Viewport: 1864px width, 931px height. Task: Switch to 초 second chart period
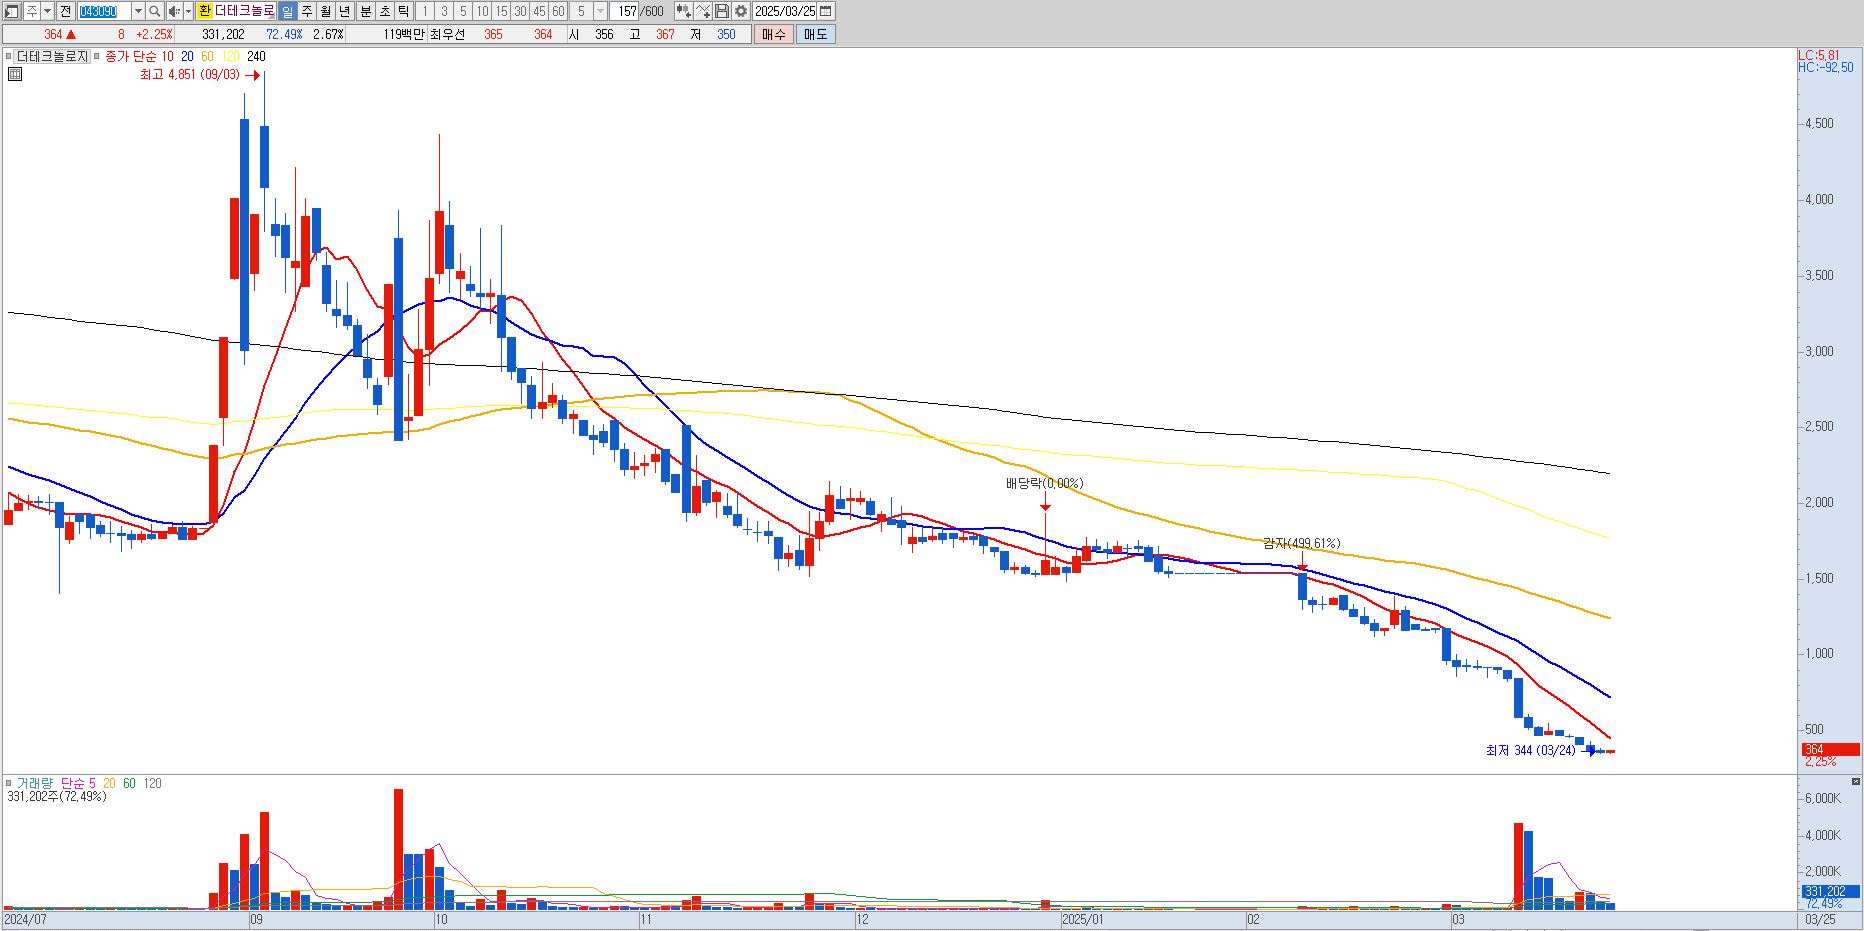385,11
